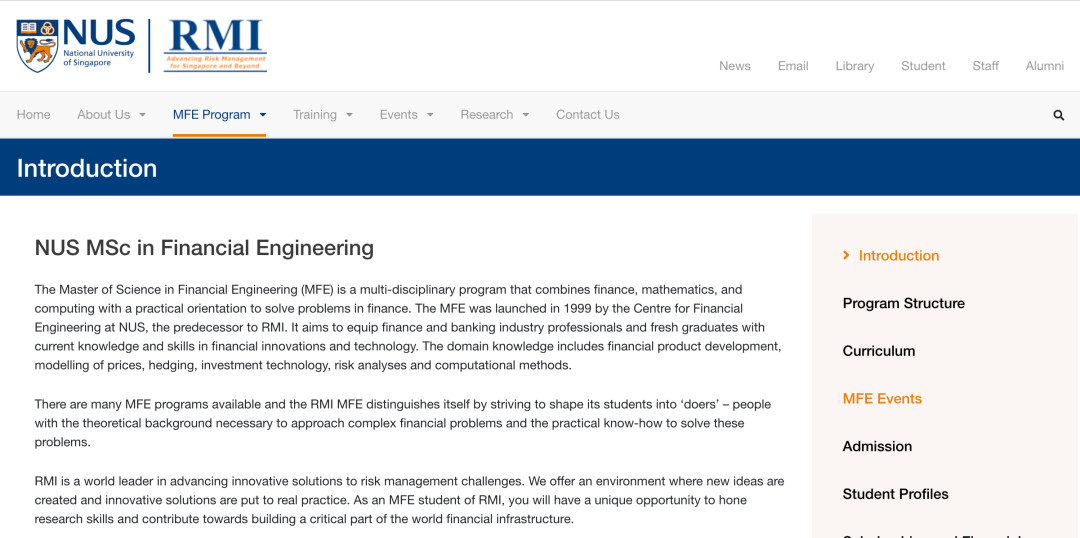Open the Email link
The image size is (1080, 538).
pos(793,66)
